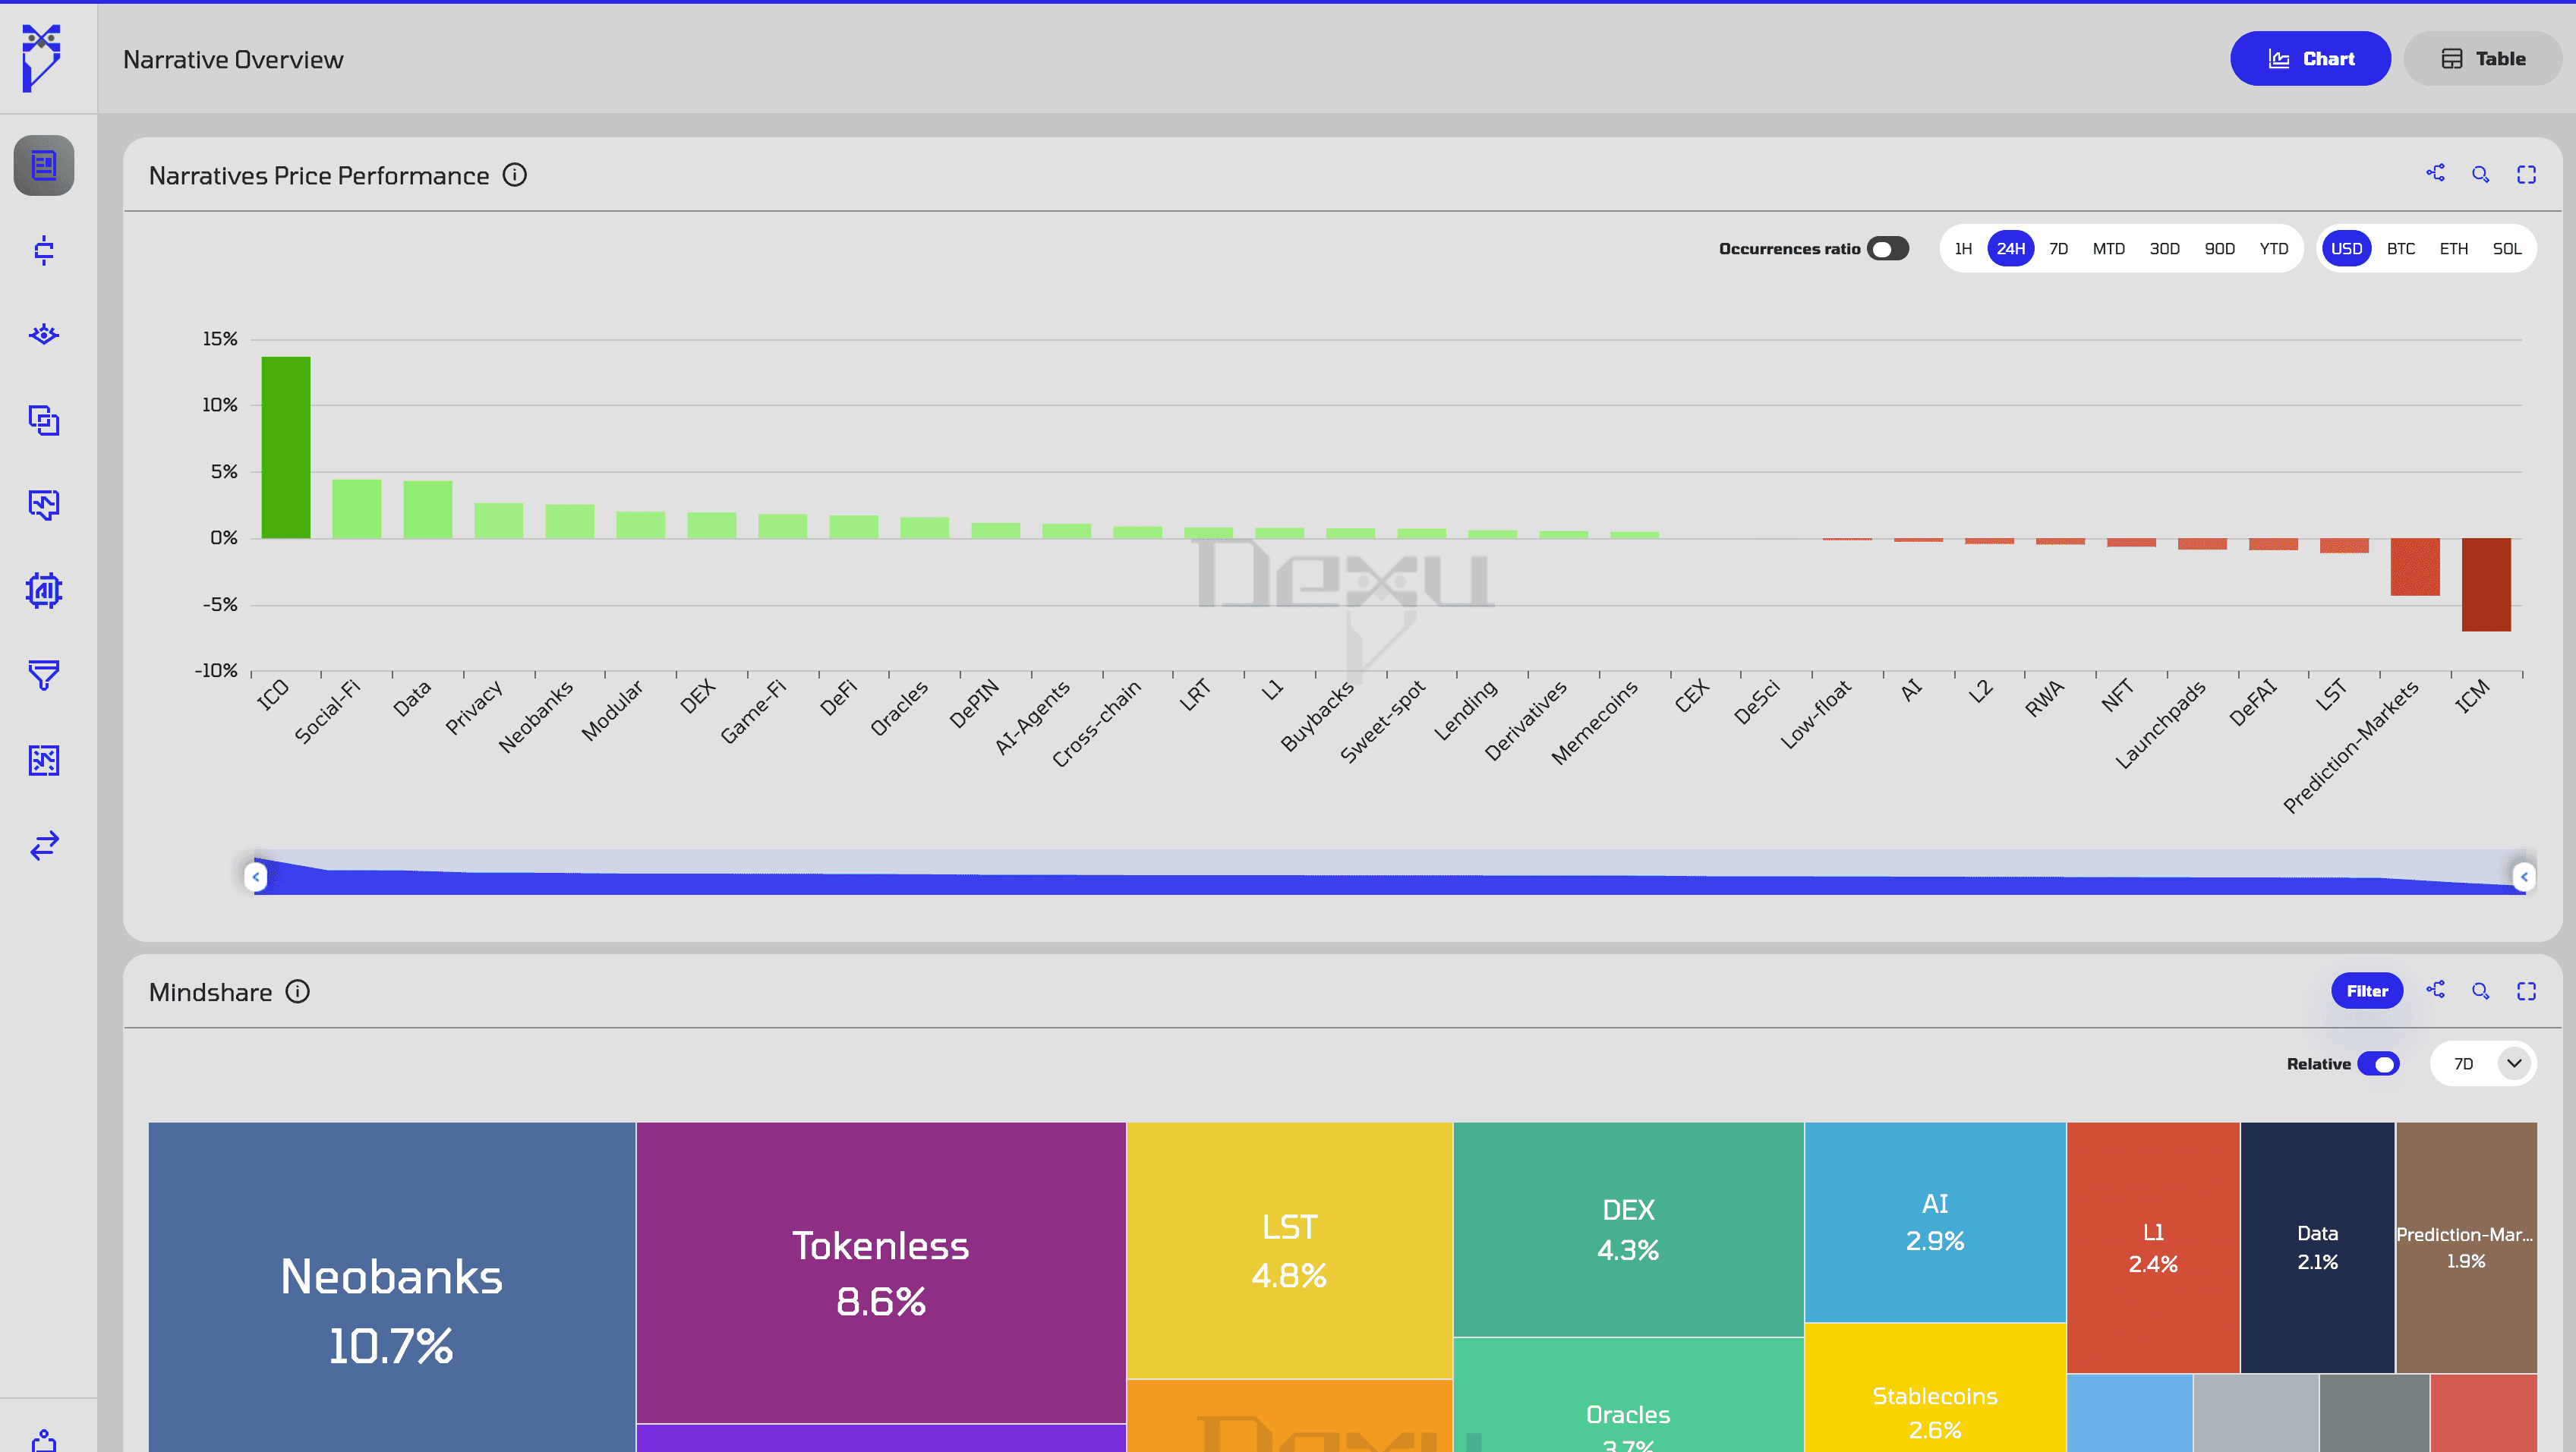Open the AI chip sidebar icon
This screenshot has height=1452, width=2576.
coord(44,590)
